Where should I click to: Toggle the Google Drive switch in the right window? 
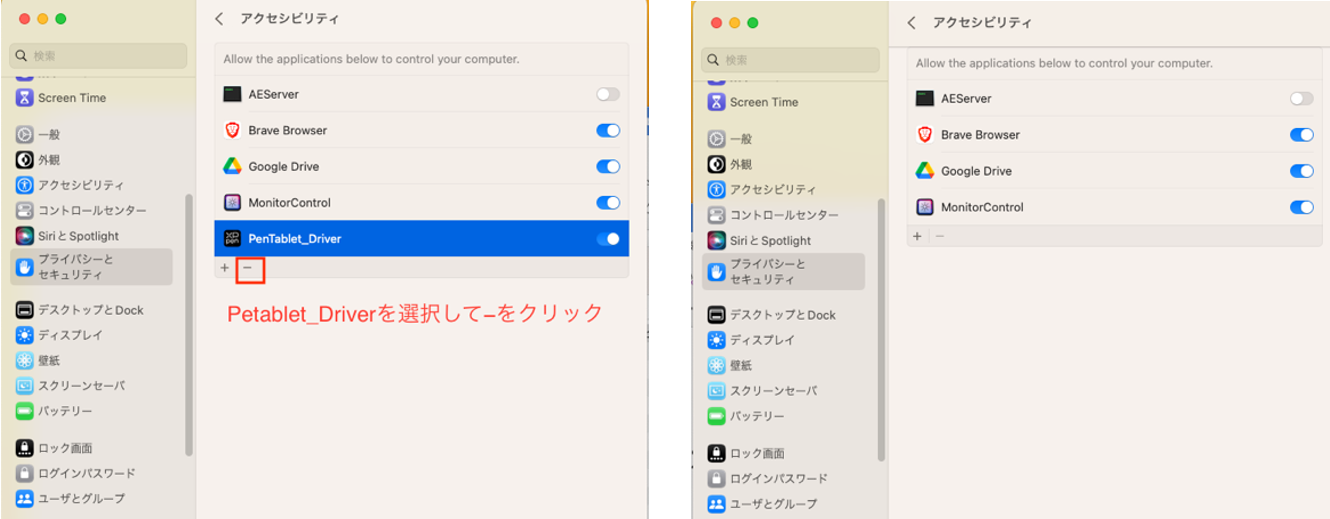pos(1301,171)
